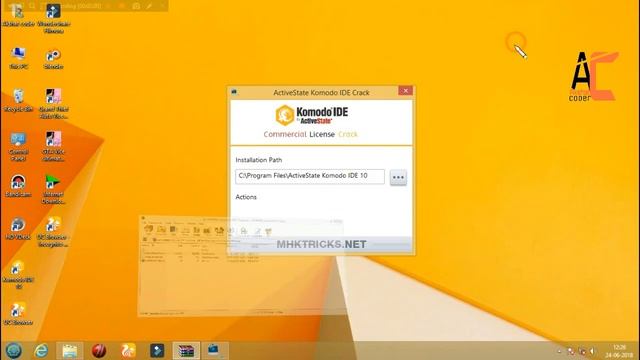The image size is (640, 360).
Task: Open File Explorer from the taskbar
Action: tap(70, 351)
